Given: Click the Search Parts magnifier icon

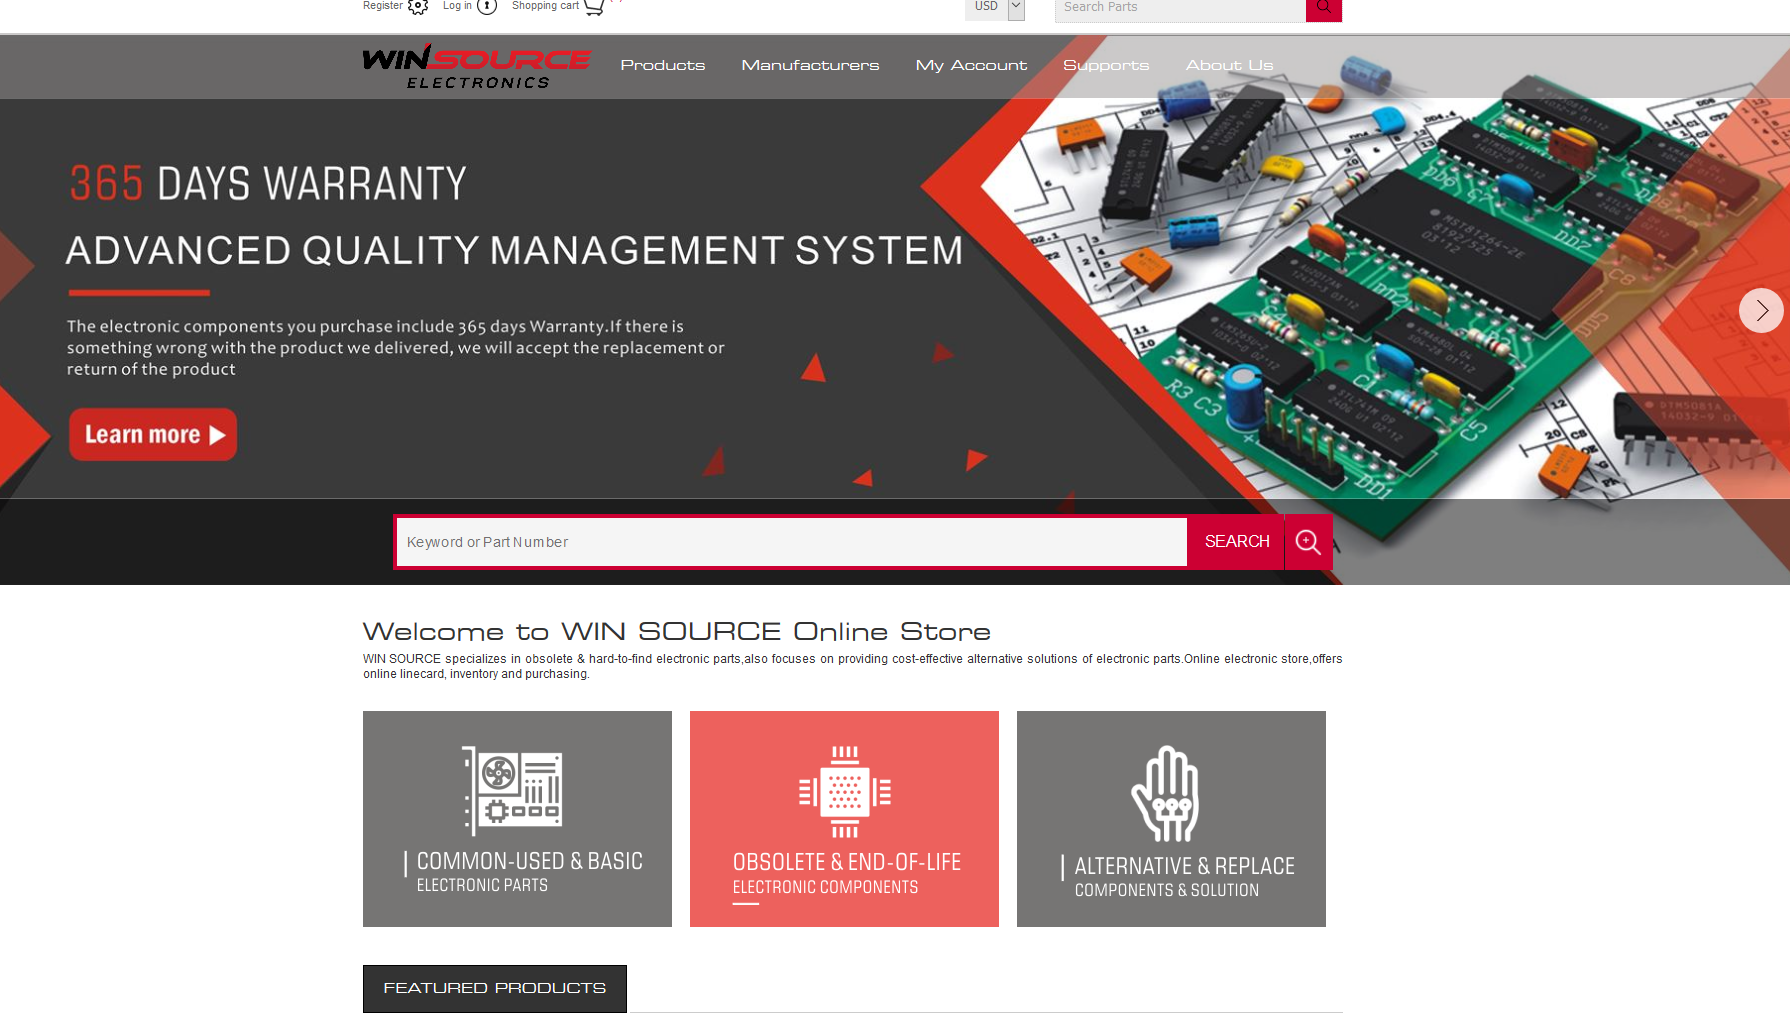Looking at the screenshot, I should point(1323,9).
